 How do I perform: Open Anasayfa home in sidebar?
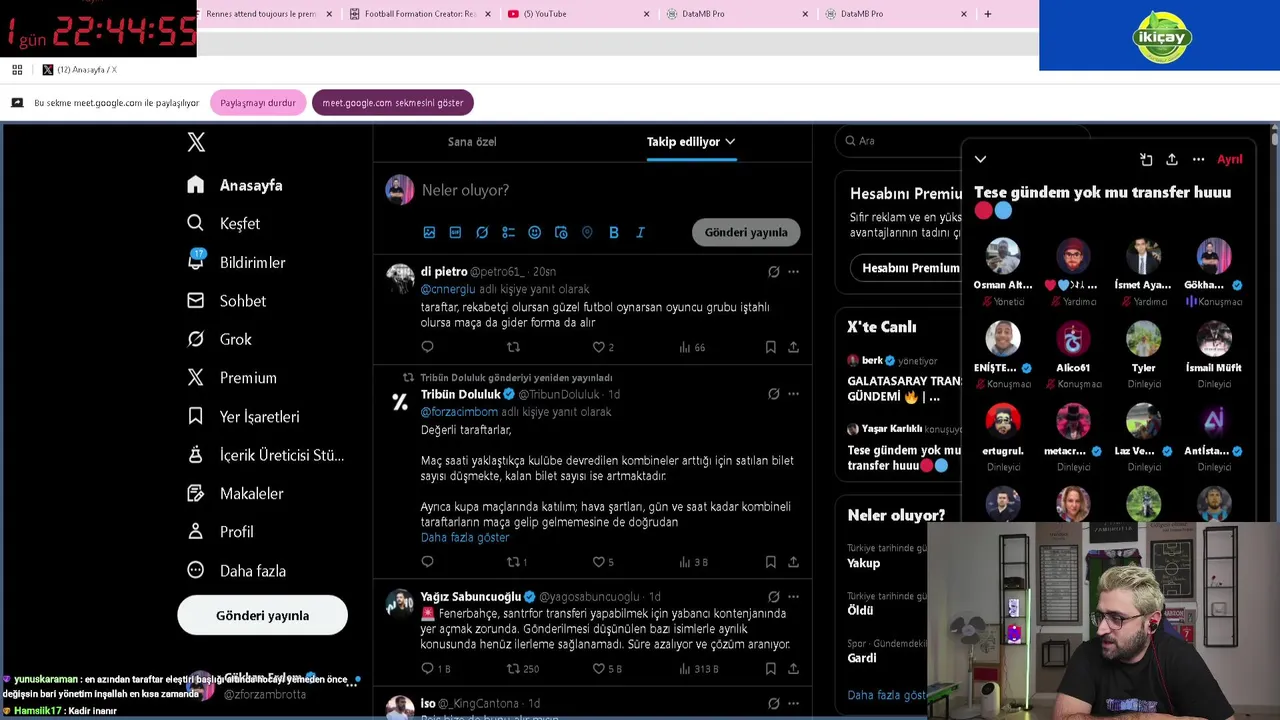(235, 185)
